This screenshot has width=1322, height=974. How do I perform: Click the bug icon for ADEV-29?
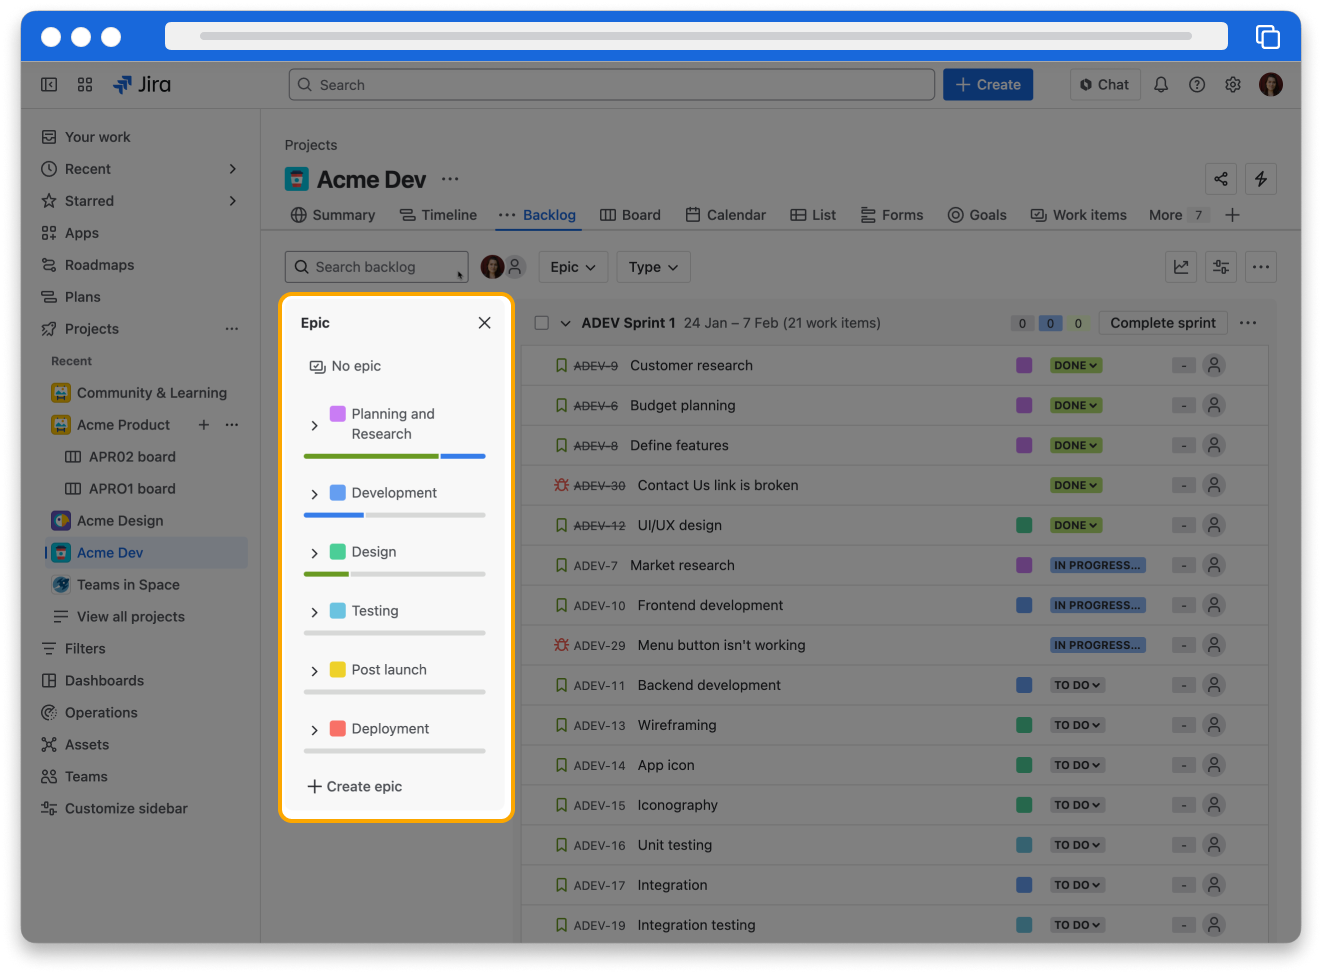(x=561, y=645)
